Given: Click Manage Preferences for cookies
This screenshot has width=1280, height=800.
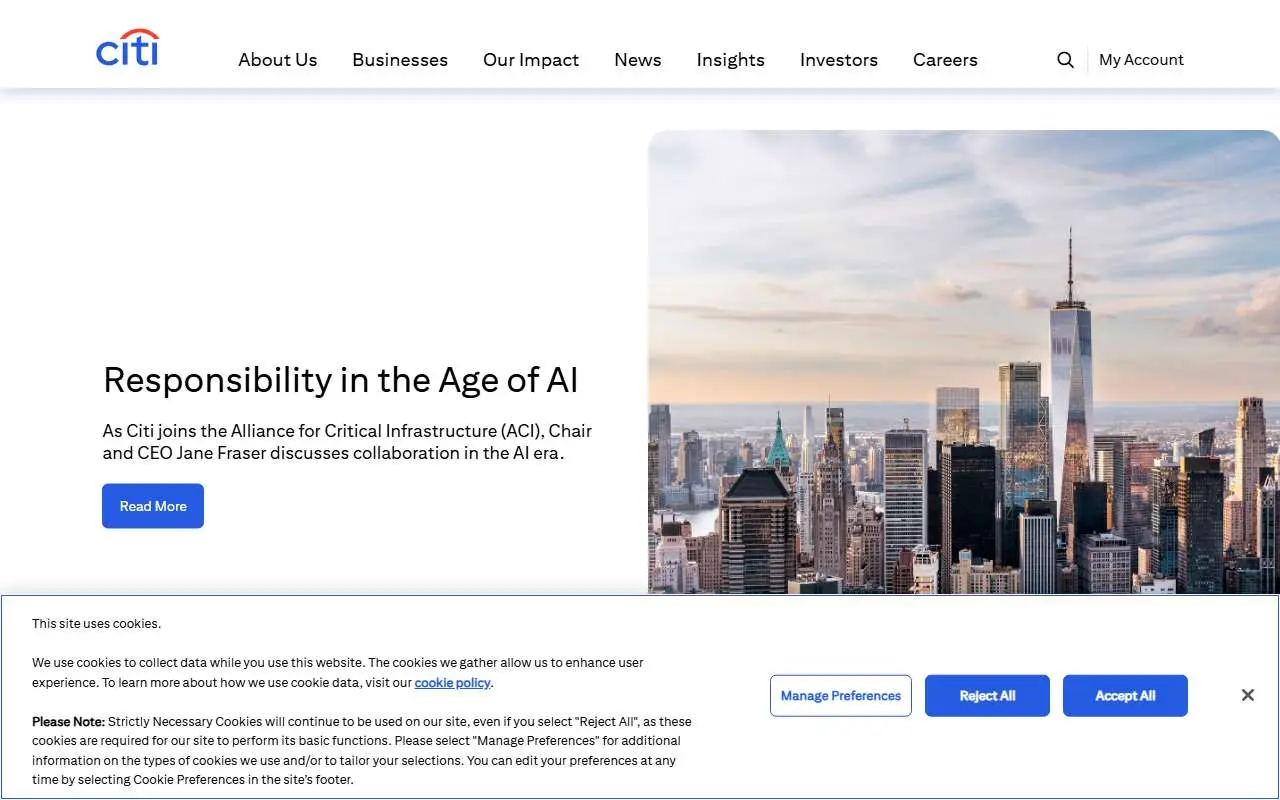Looking at the screenshot, I should (841, 696).
